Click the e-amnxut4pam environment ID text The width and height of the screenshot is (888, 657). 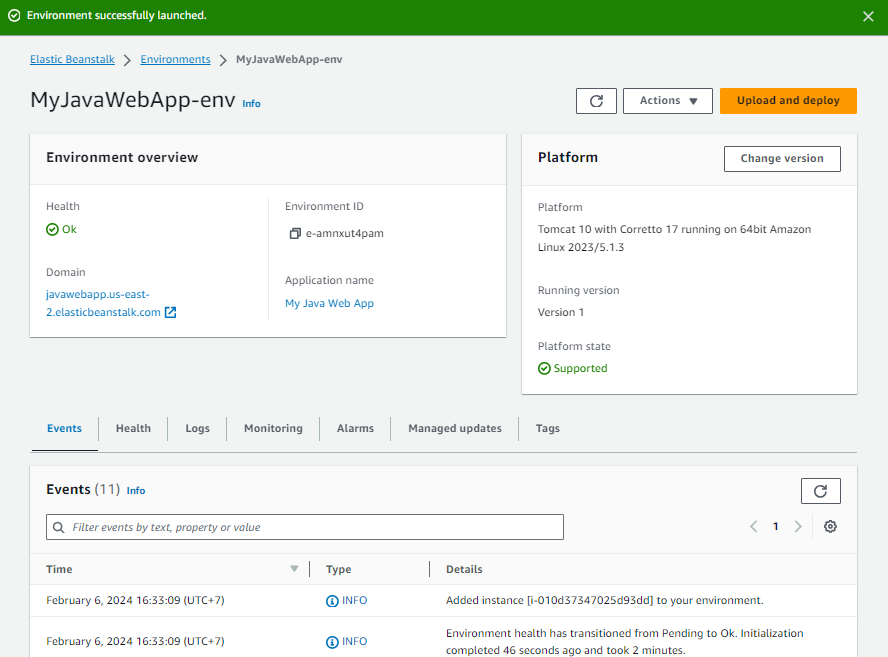pos(344,233)
